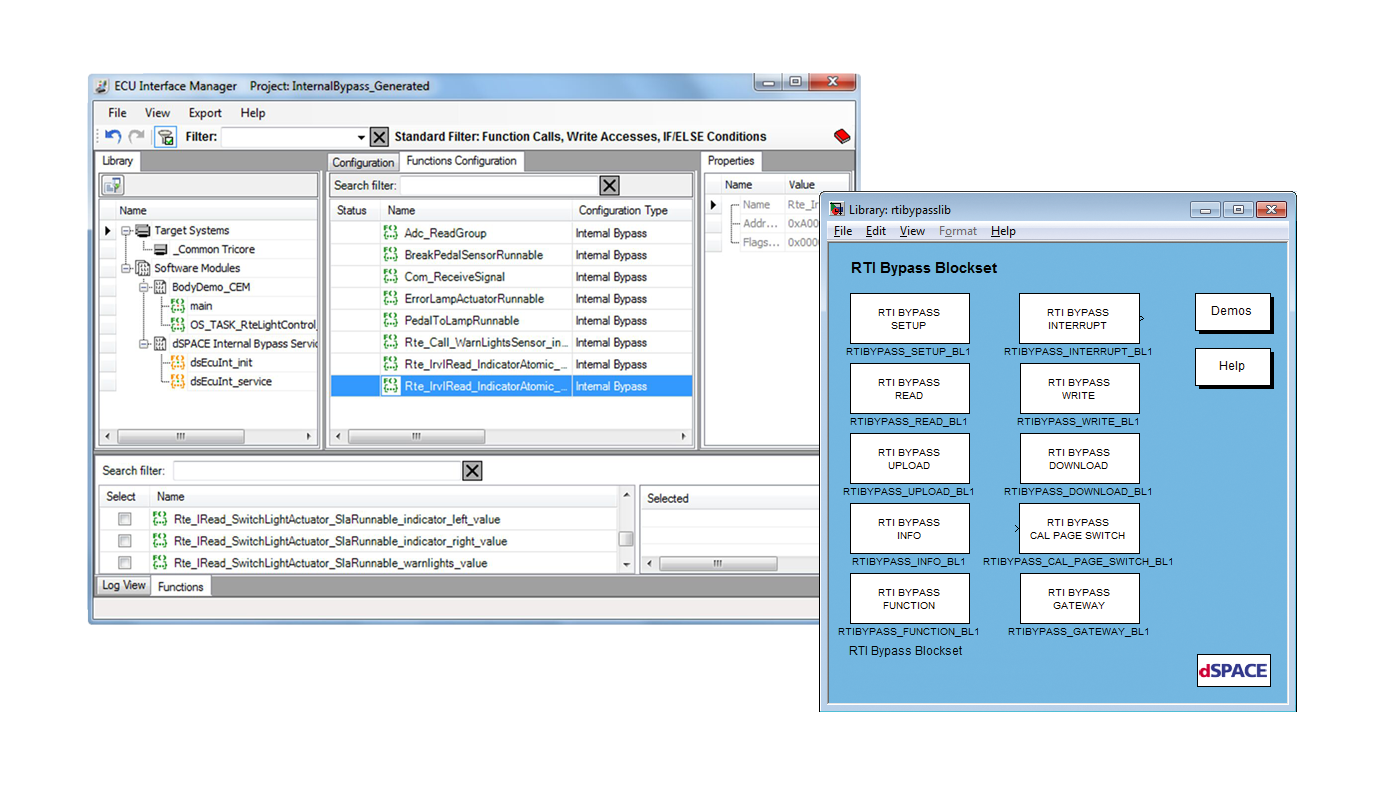Click the Com_ReceiveSignal function icon
Viewport: 1400px width, 788px height.
tap(391, 276)
